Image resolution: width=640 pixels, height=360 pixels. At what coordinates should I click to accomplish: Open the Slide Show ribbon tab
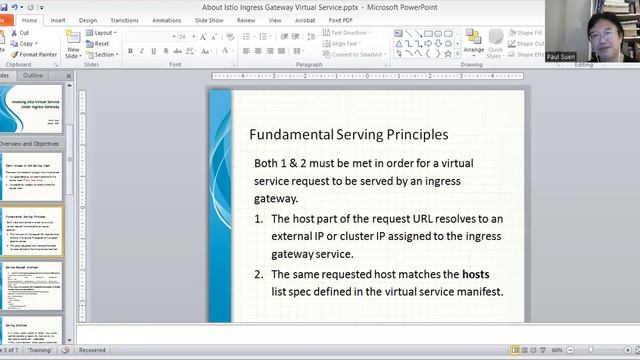pos(209,20)
